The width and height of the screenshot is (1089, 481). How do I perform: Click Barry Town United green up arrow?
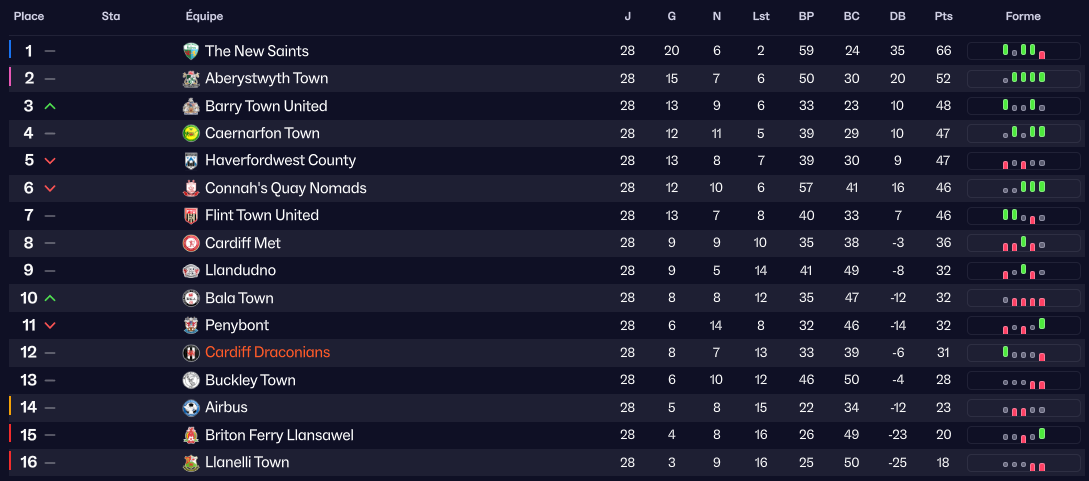pyautogui.click(x=50, y=106)
